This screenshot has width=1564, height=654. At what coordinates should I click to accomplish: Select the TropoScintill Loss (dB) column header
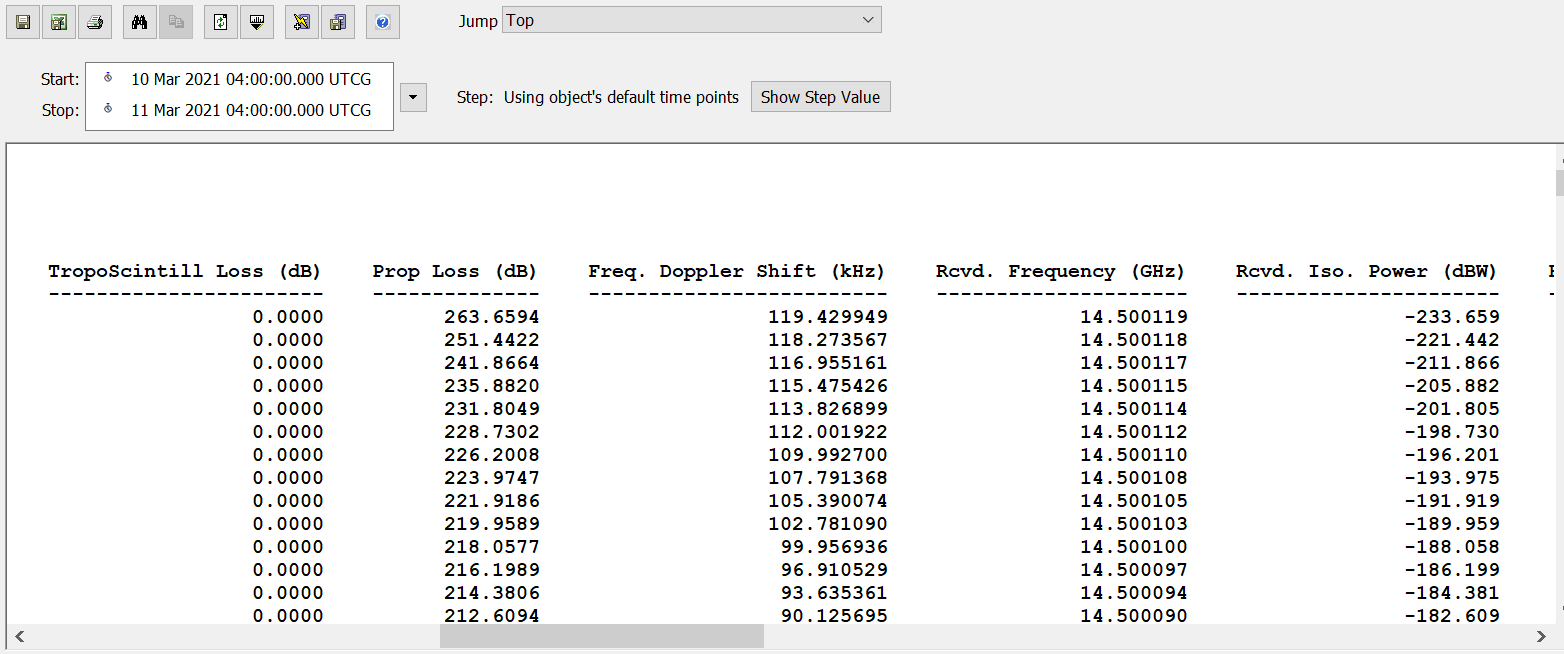tap(185, 271)
